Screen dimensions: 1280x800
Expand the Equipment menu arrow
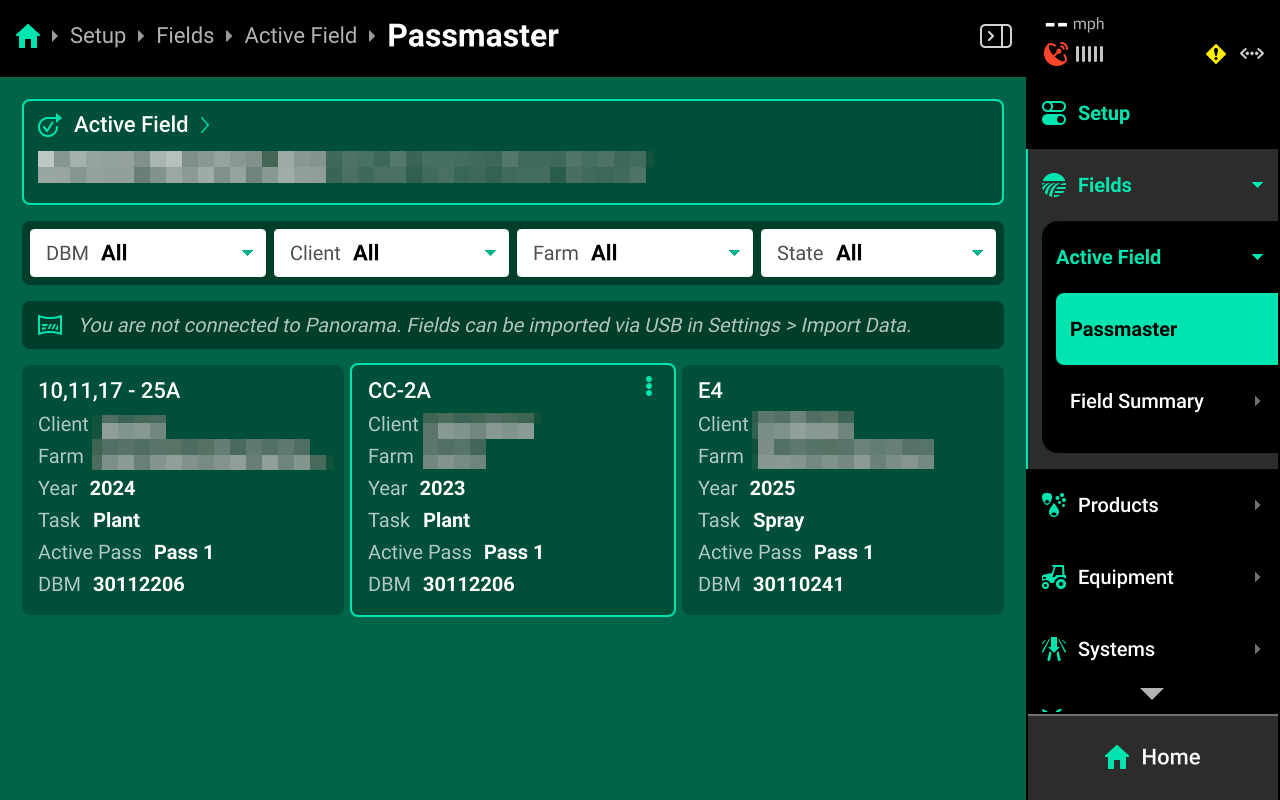tap(1258, 577)
